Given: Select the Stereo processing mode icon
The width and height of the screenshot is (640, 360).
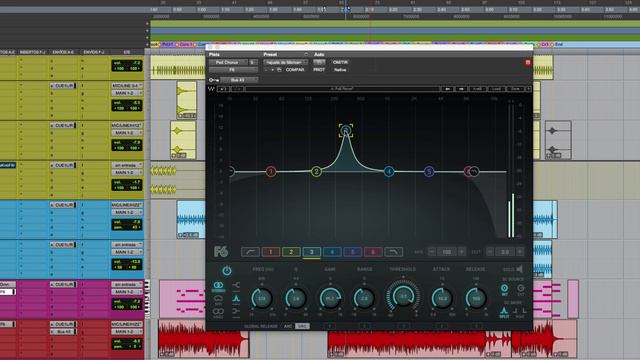Looking at the screenshot, I should pos(218,287).
